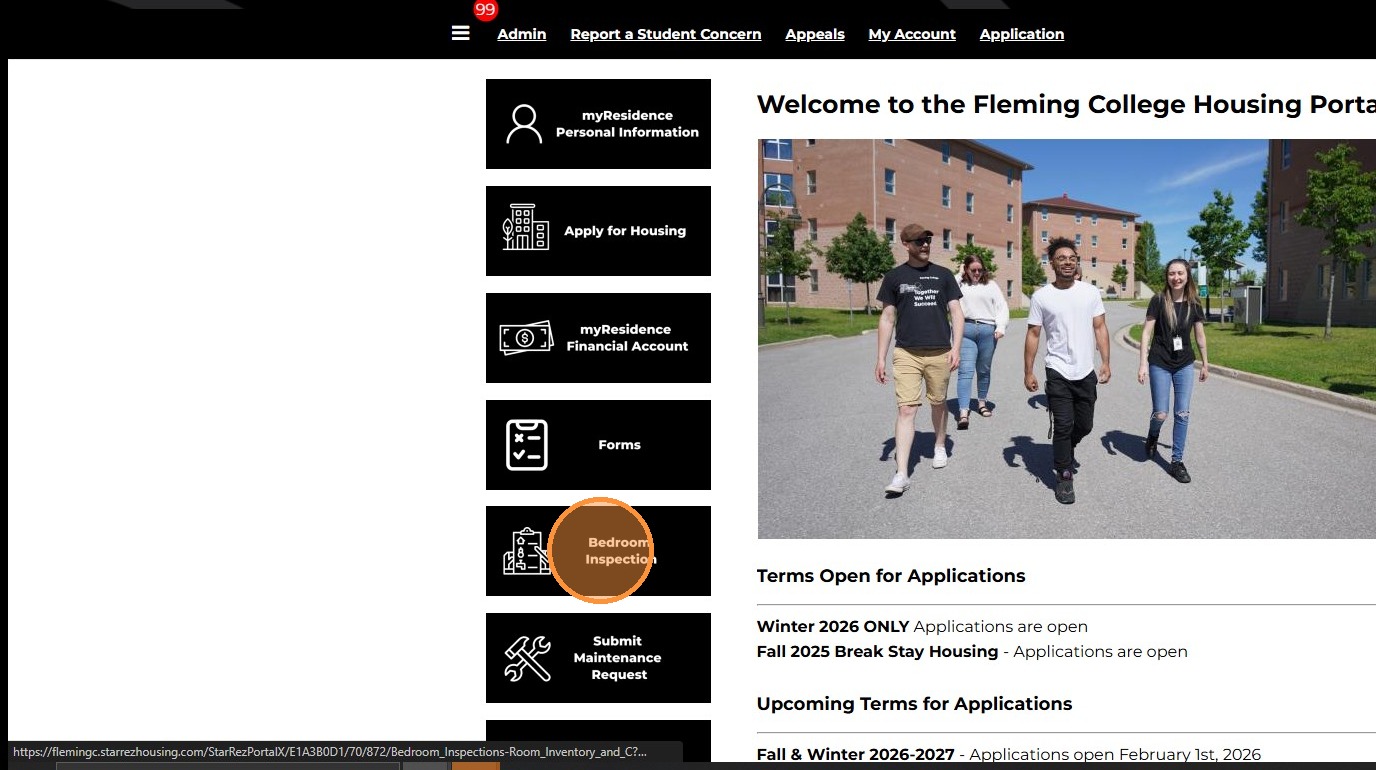Click the Winter 2026 ONLY applications line
1376x770 pixels.
922,627
